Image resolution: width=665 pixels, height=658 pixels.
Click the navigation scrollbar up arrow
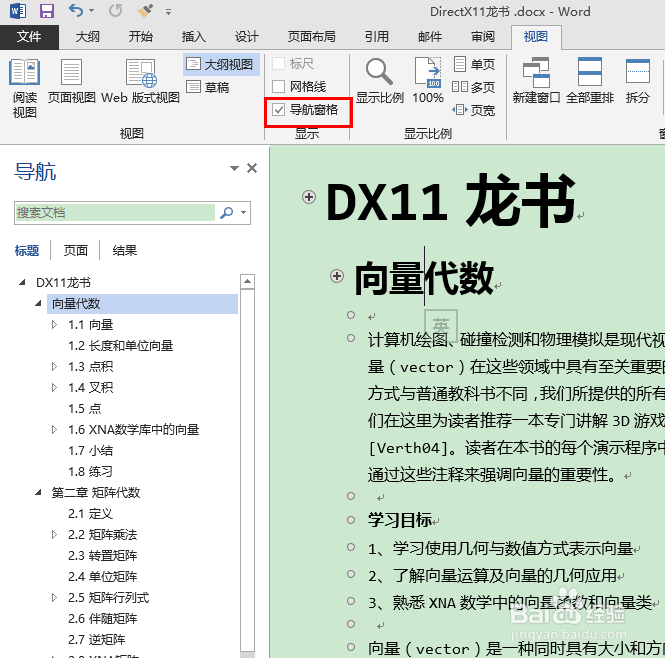click(x=247, y=281)
